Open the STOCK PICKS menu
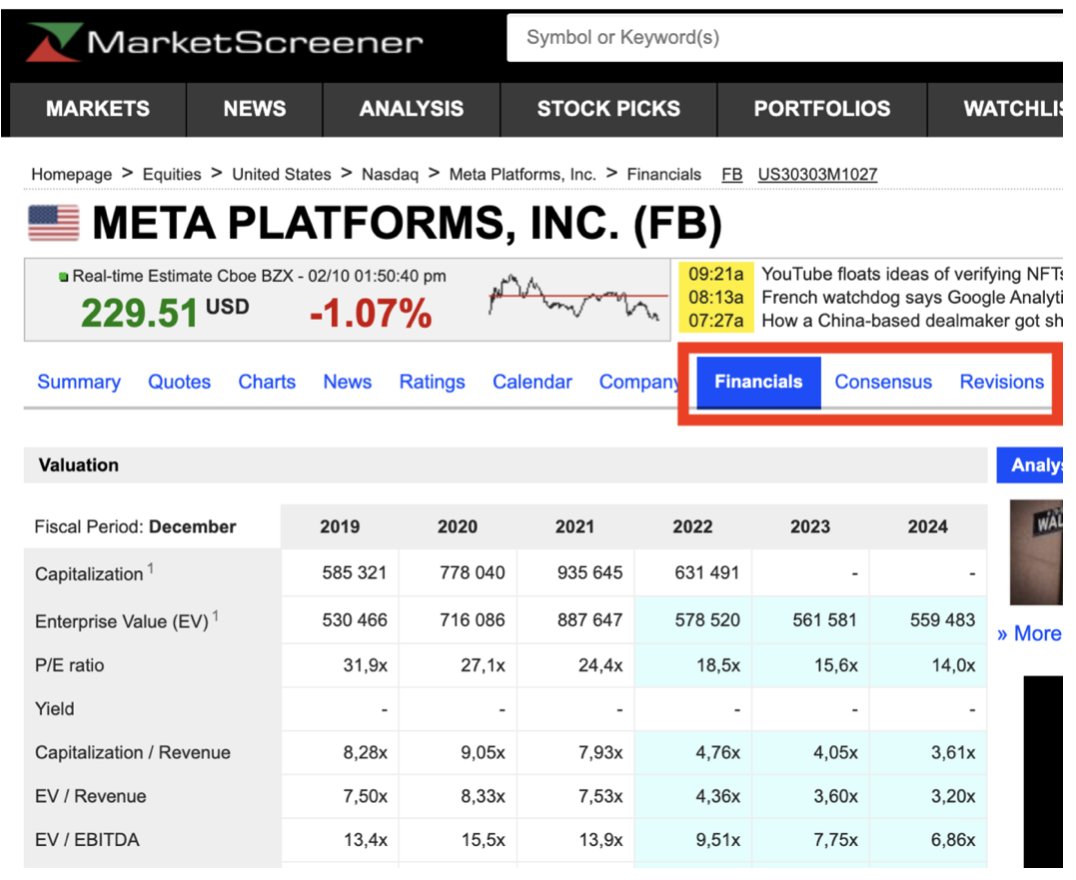The height and width of the screenshot is (880, 1076). coord(609,108)
